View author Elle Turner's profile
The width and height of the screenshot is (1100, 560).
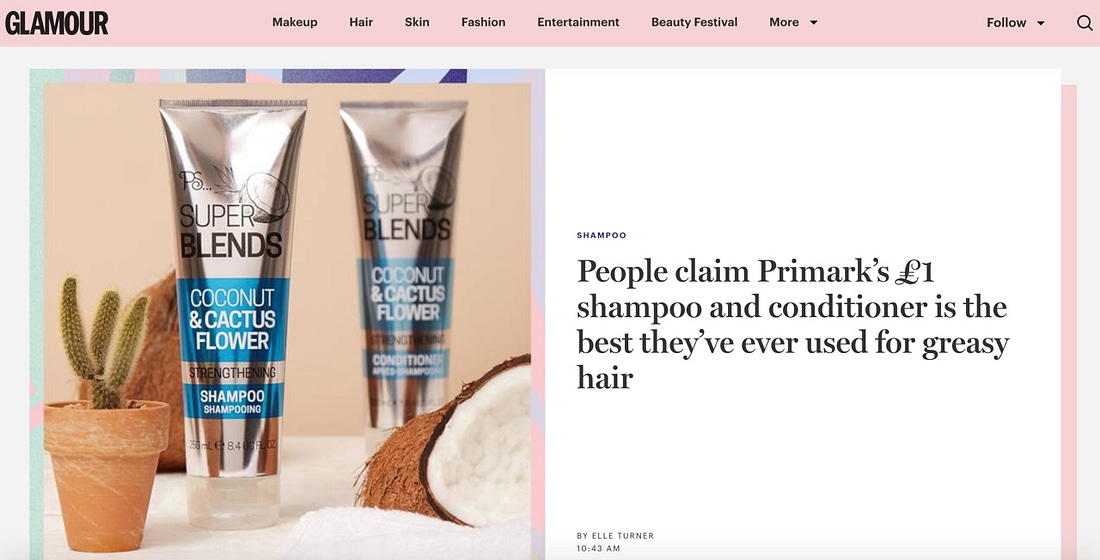[x=615, y=535]
